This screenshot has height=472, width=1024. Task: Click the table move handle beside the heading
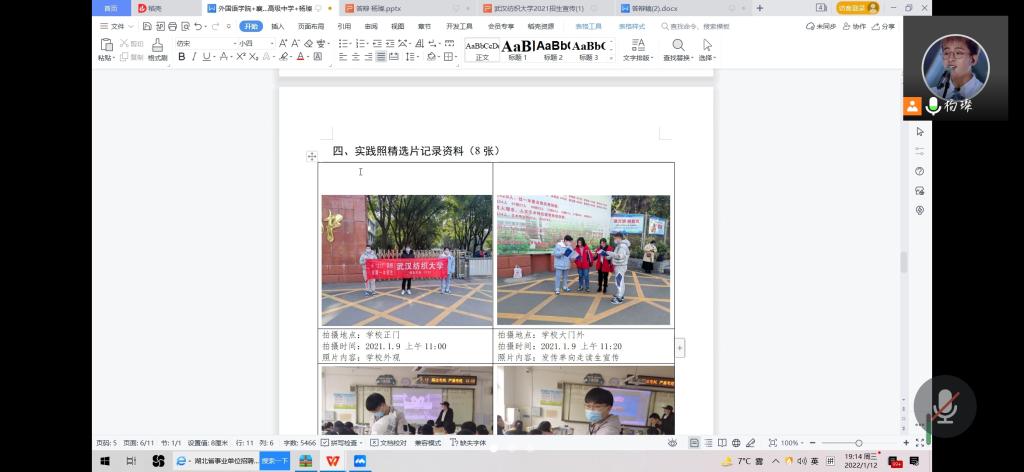pos(312,156)
